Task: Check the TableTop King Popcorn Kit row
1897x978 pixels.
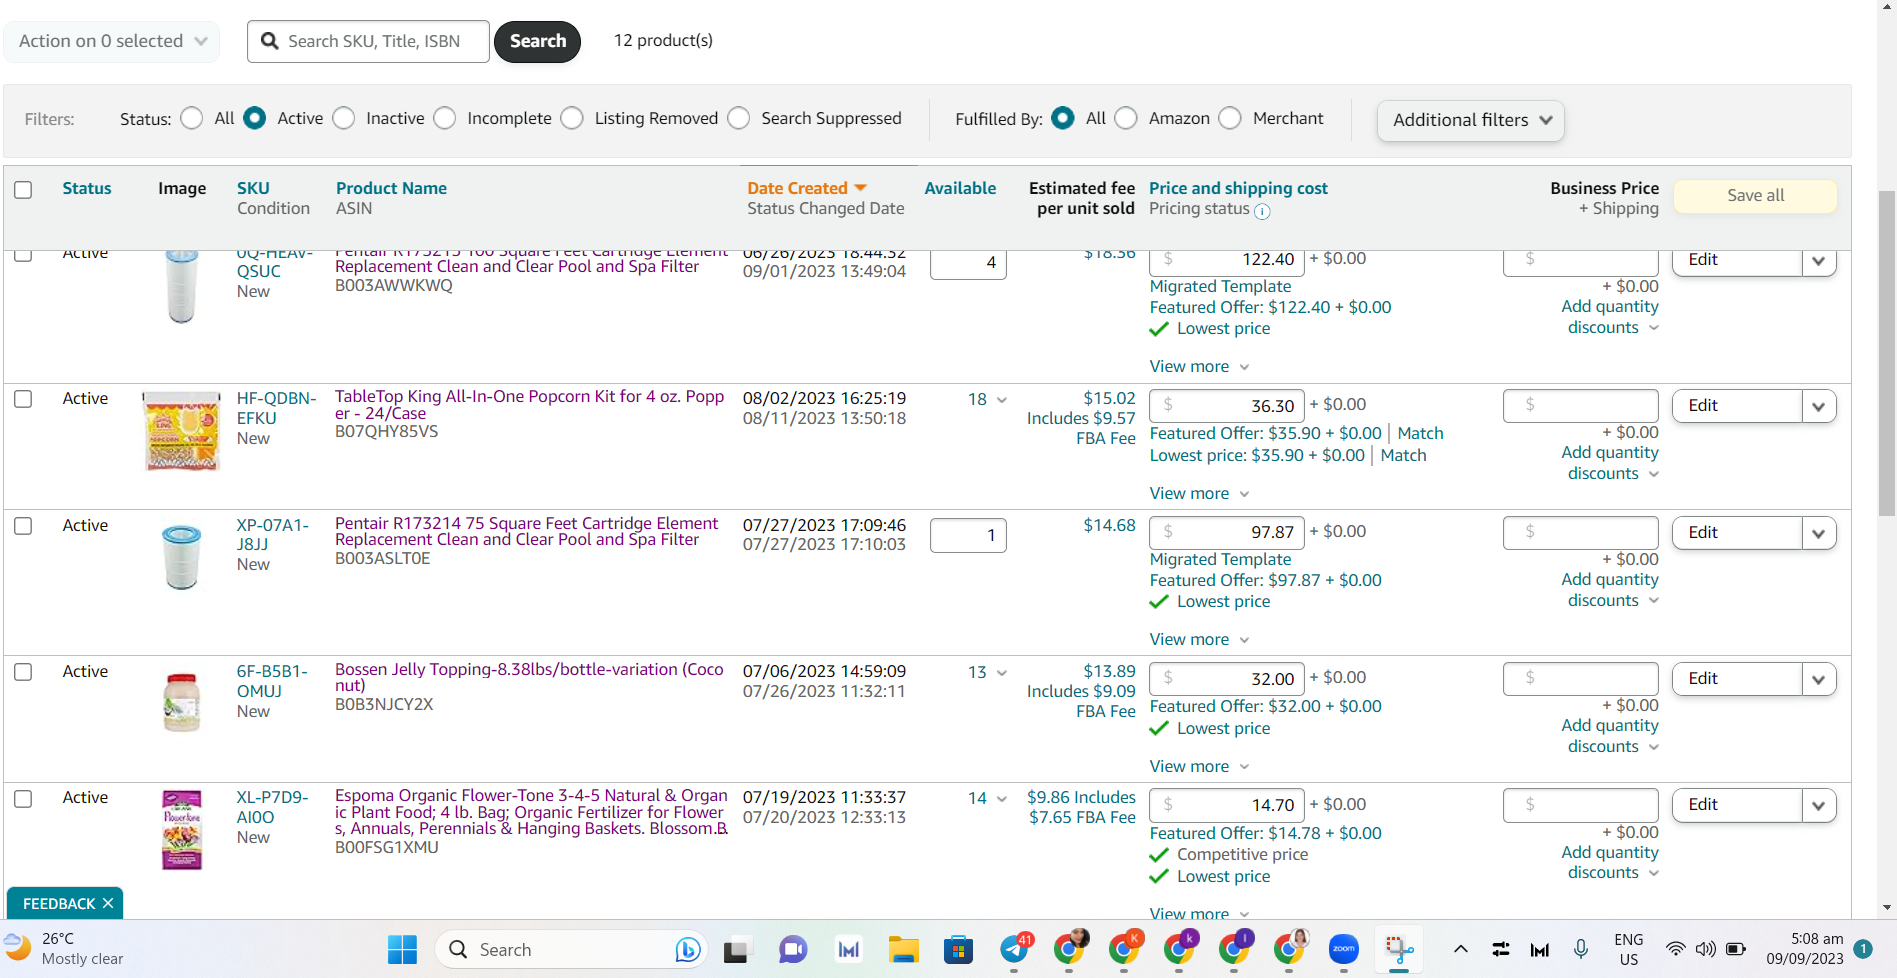Action: click(23, 399)
